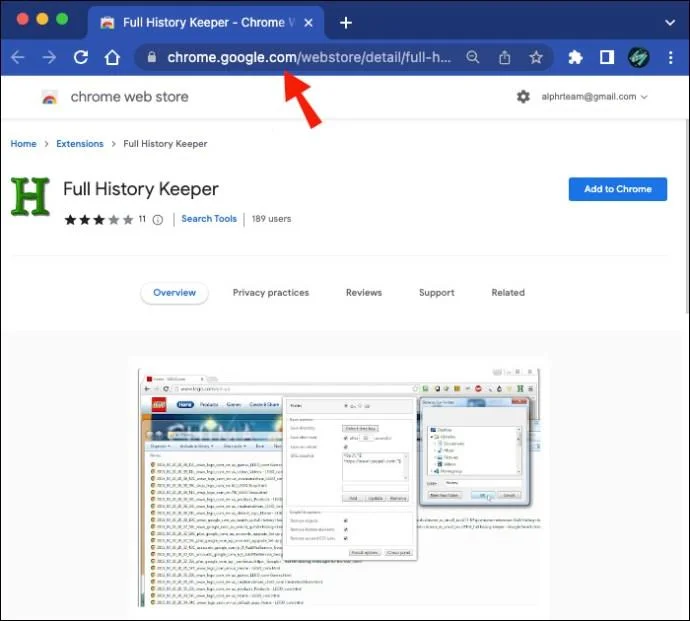Screen dimensions: 690x621
Task: Open the home page via the house icon
Action: (112, 57)
